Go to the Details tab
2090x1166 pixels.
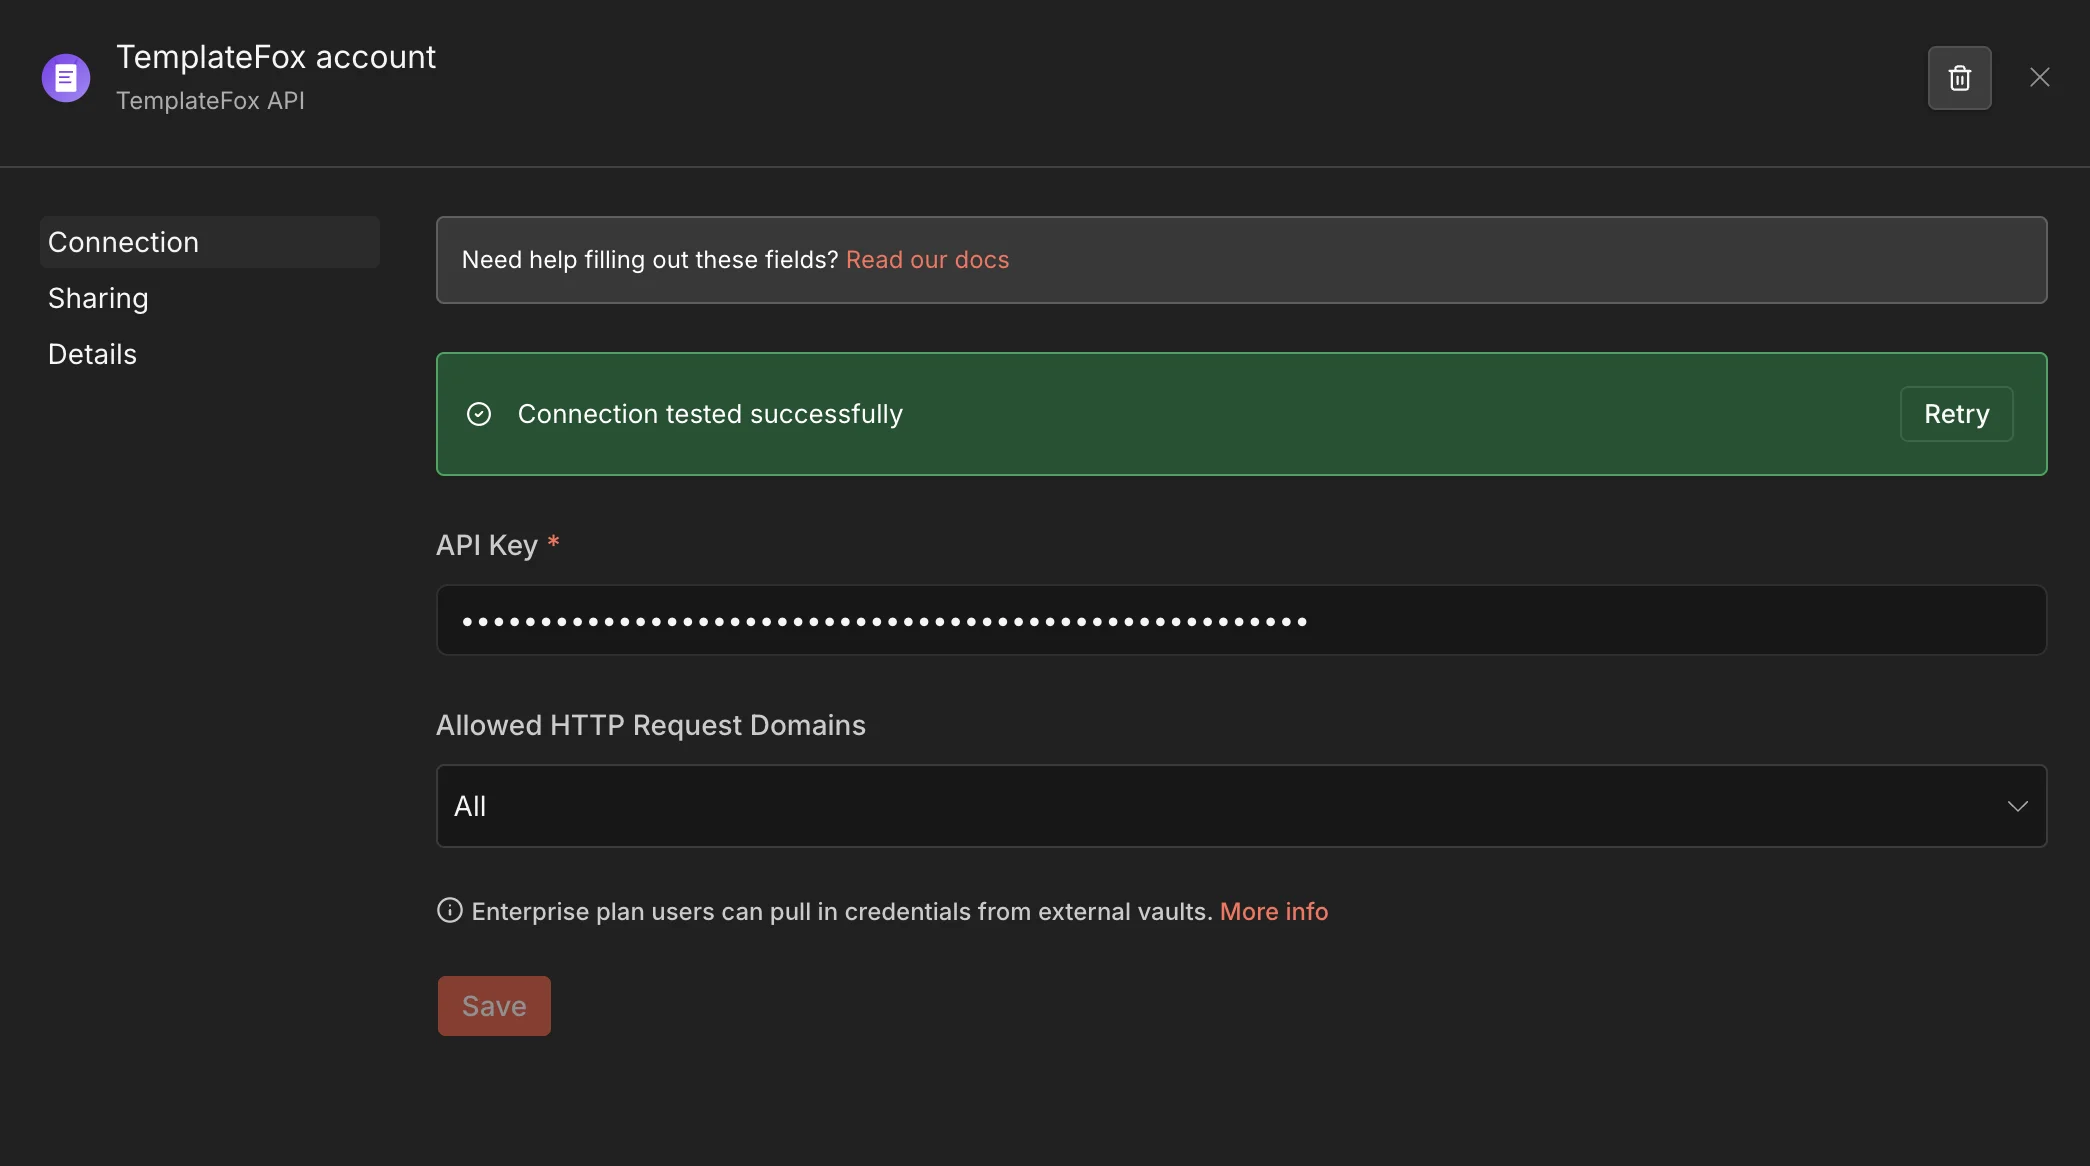point(92,354)
